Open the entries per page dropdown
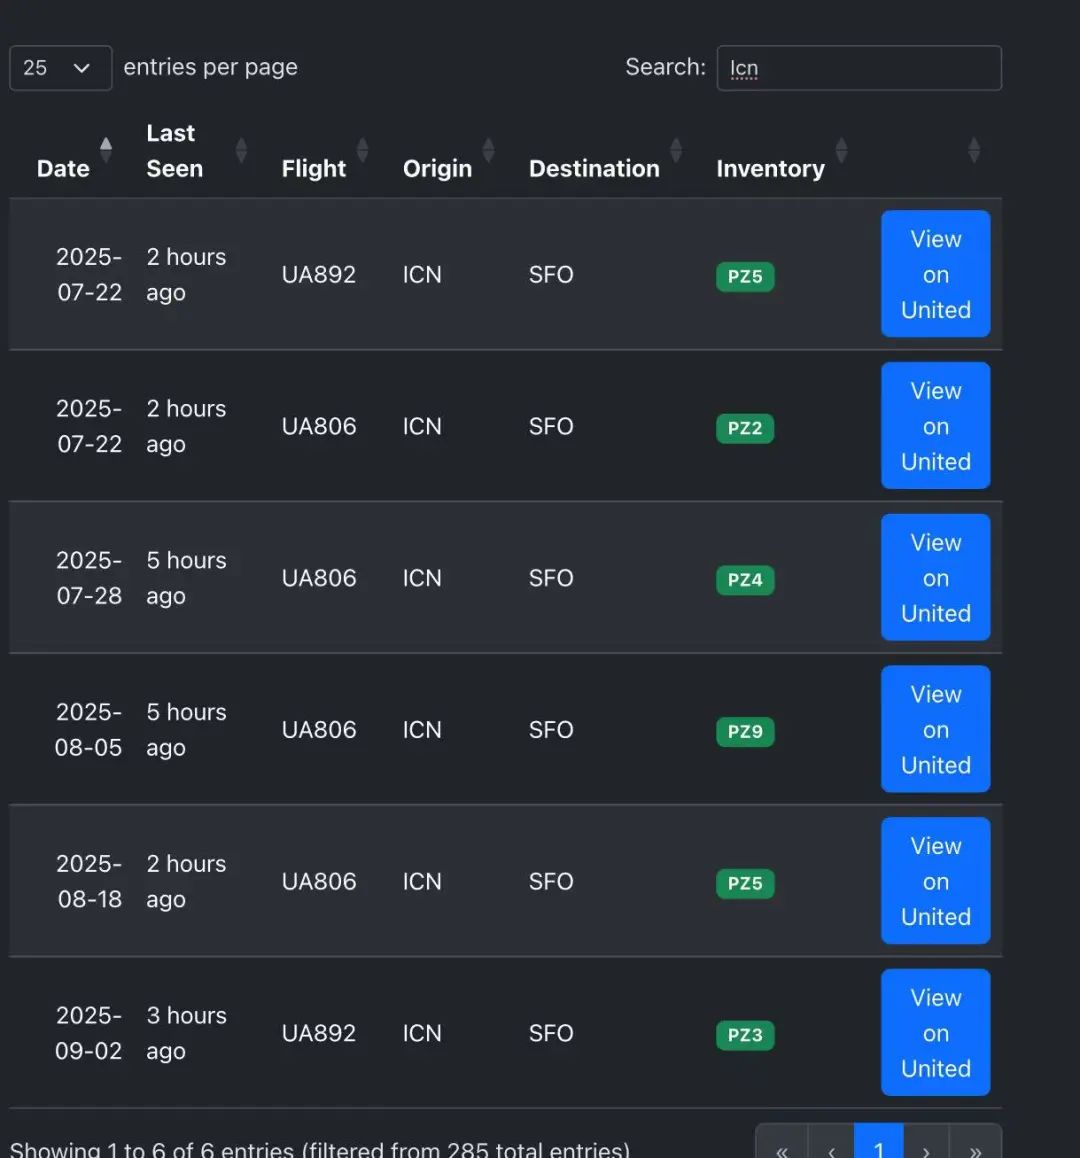 [x=60, y=68]
